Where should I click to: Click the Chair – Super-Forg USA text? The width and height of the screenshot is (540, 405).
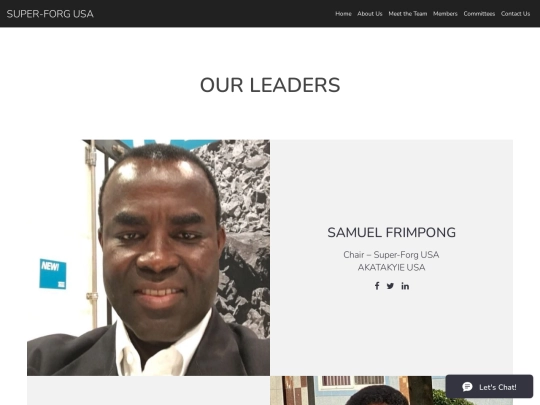pyautogui.click(x=391, y=255)
